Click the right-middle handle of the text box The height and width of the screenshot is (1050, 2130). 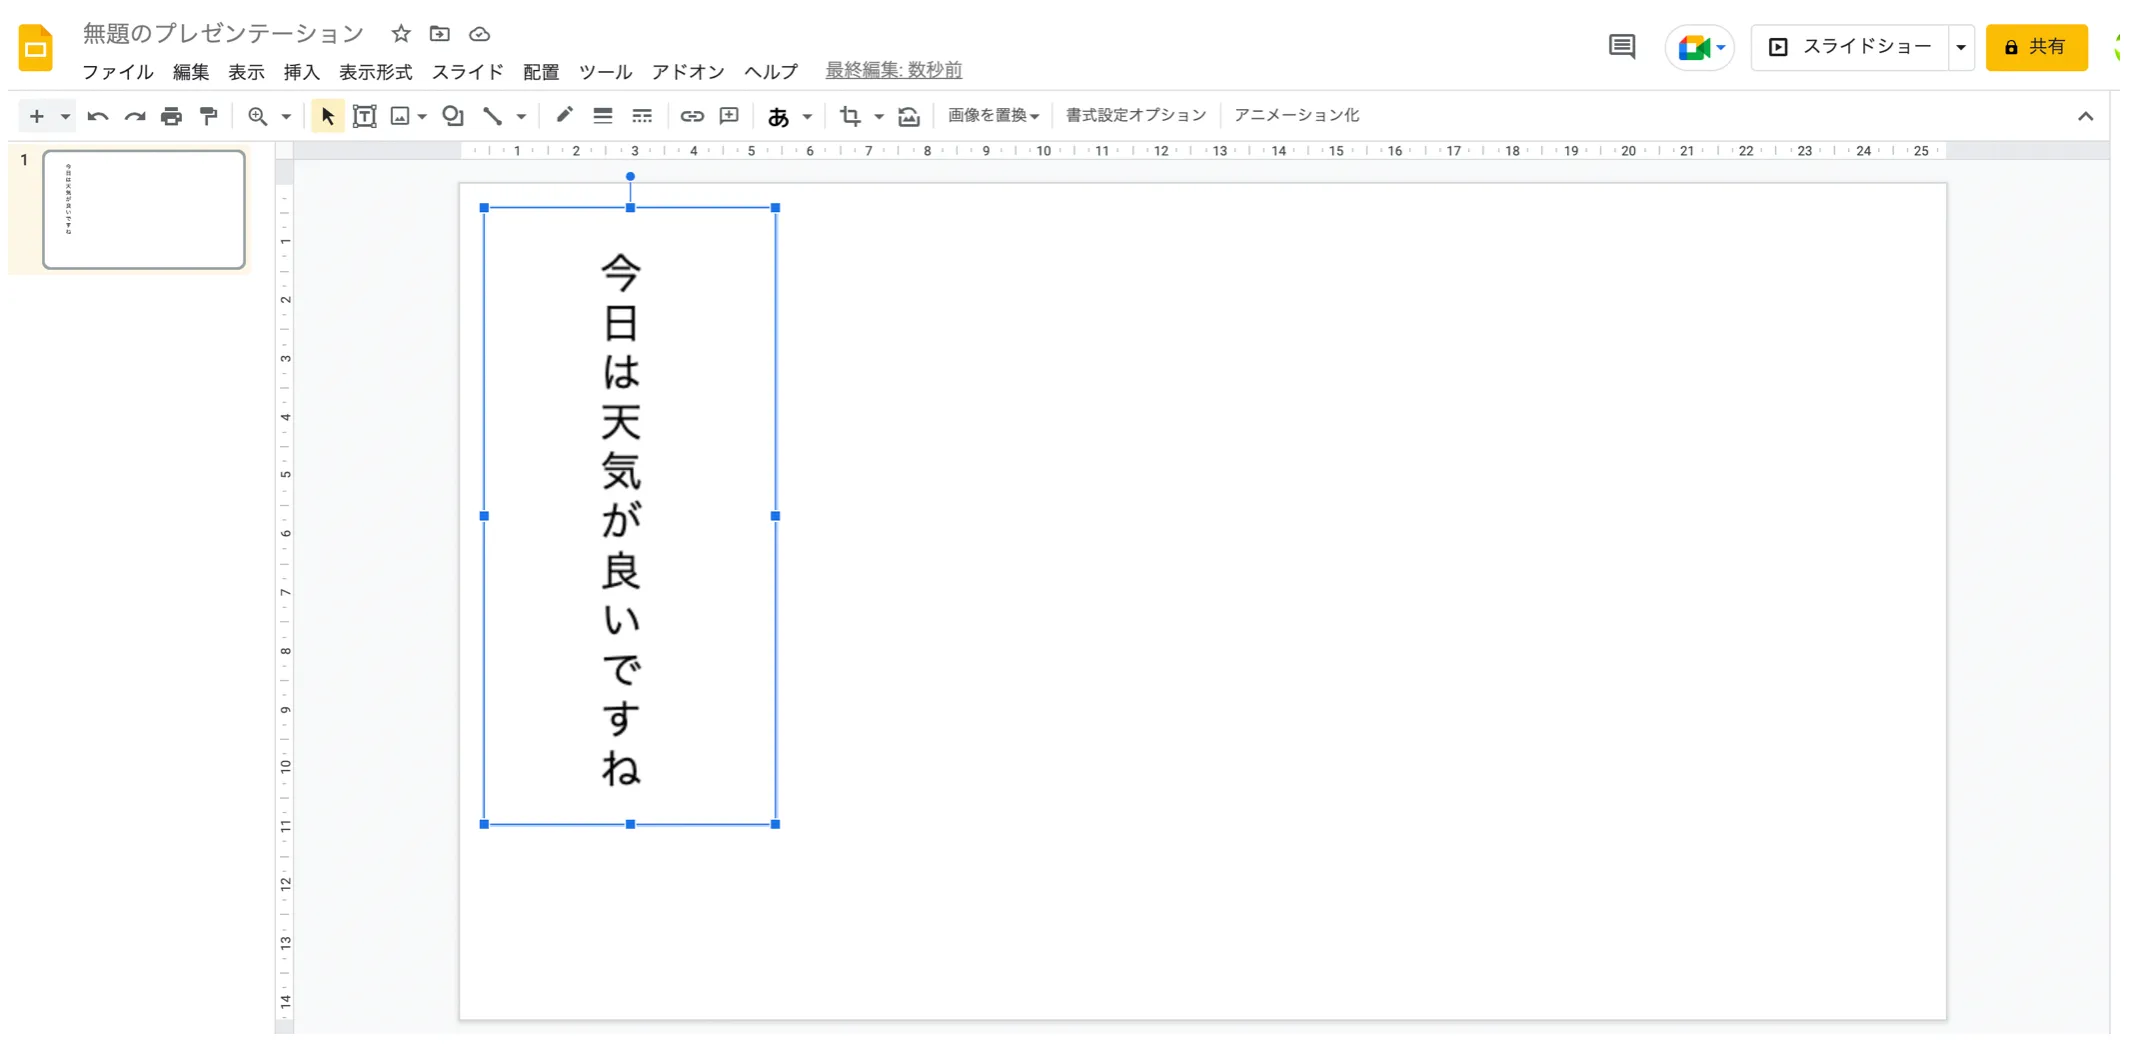[775, 516]
